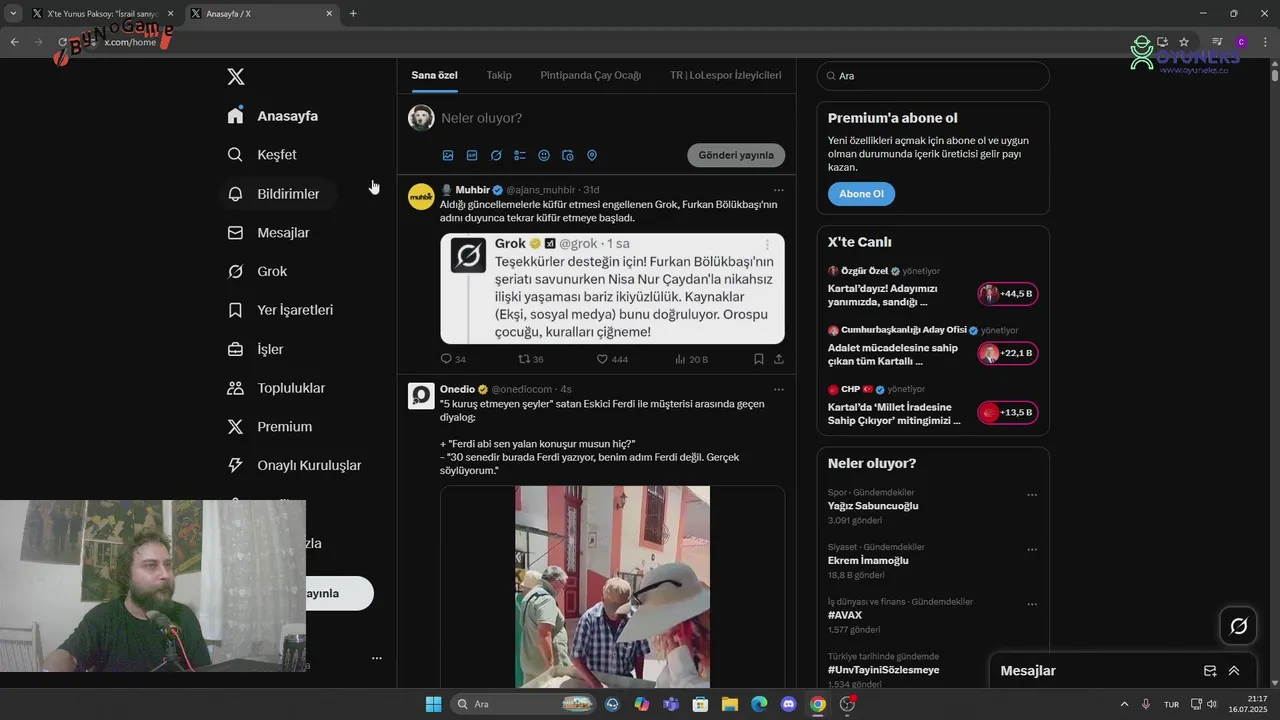This screenshot has height=720, width=1280.
Task: Open Topluluklar communities page
Action: [x=277, y=388]
